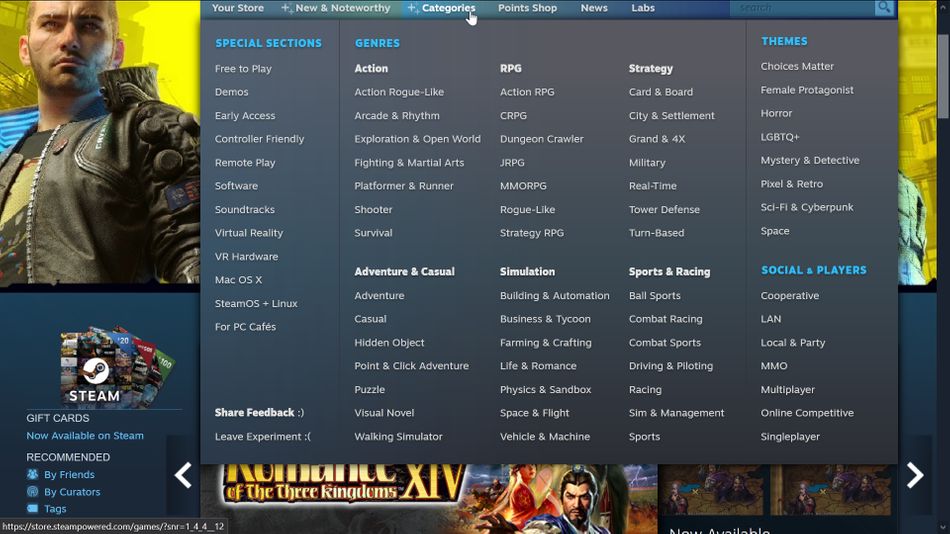Click the previous carousel arrow

[183, 475]
